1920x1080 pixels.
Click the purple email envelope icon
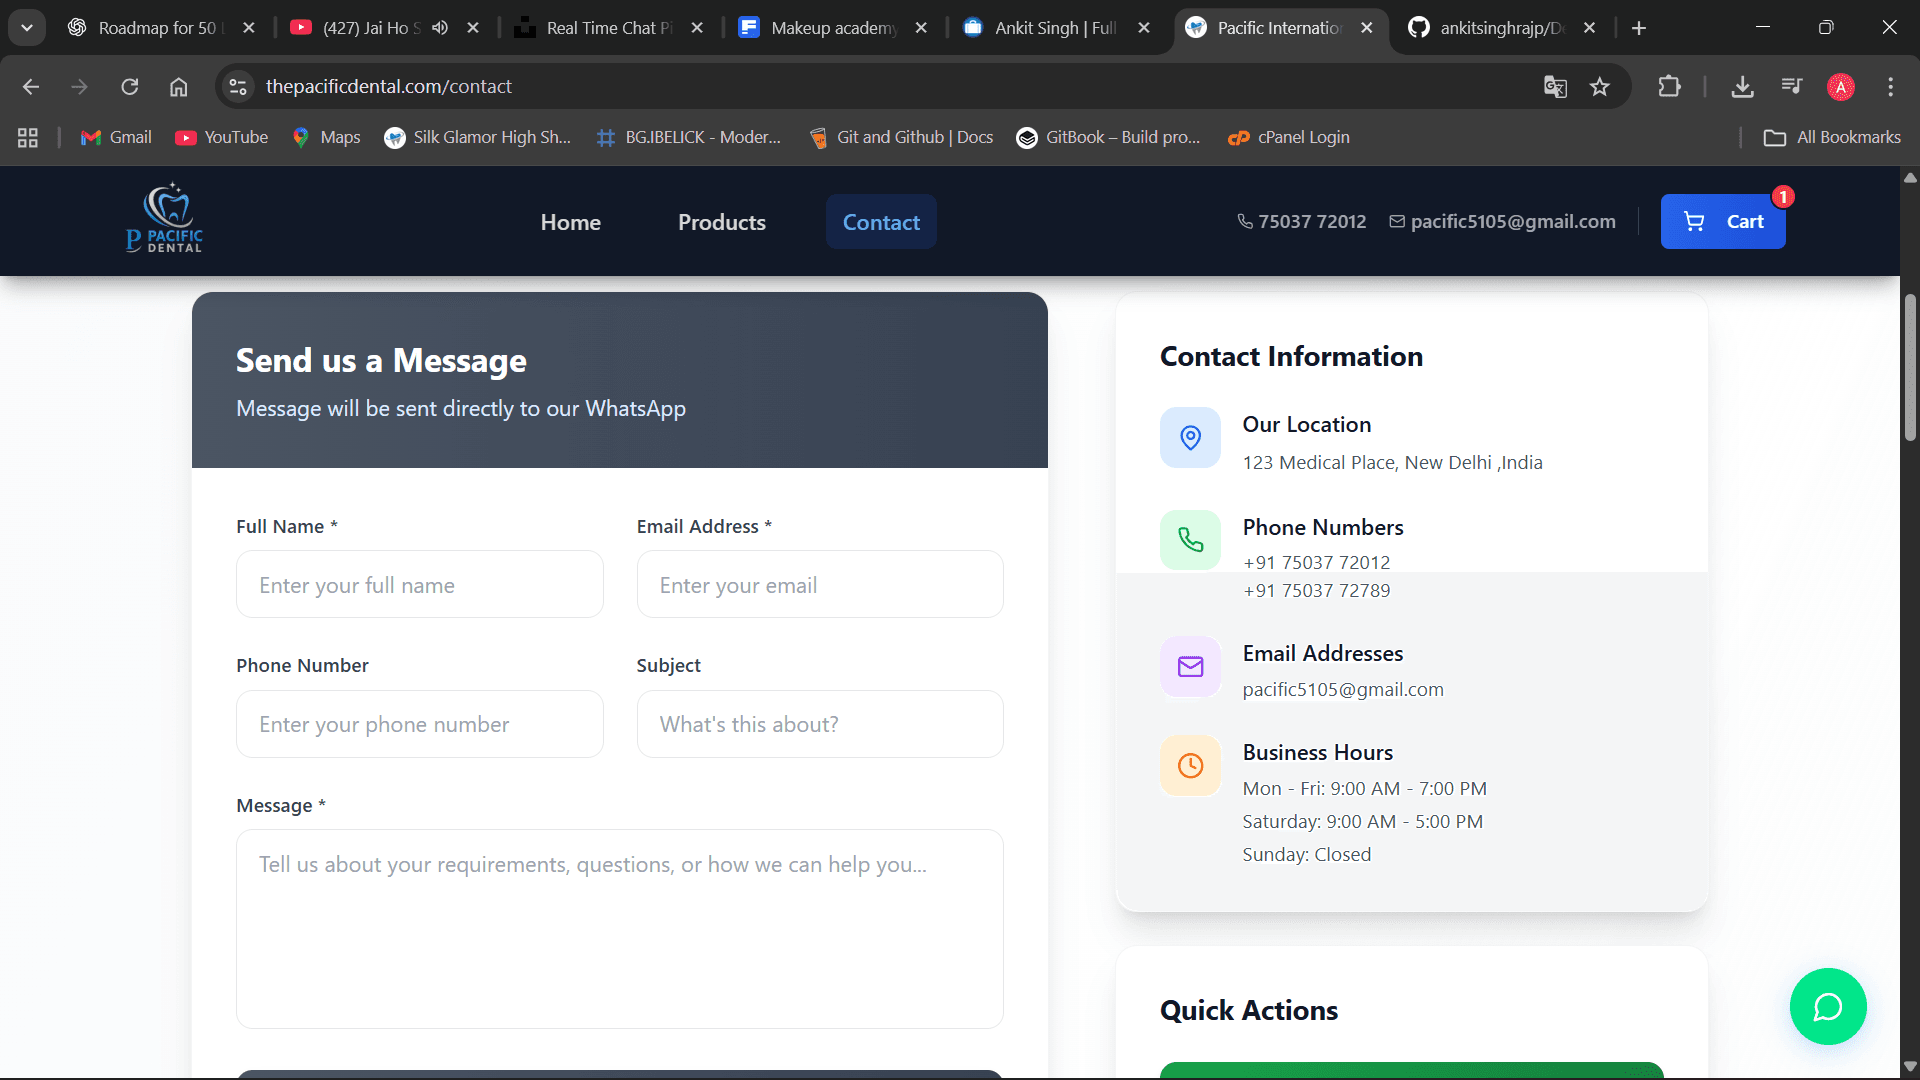point(1190,667)
